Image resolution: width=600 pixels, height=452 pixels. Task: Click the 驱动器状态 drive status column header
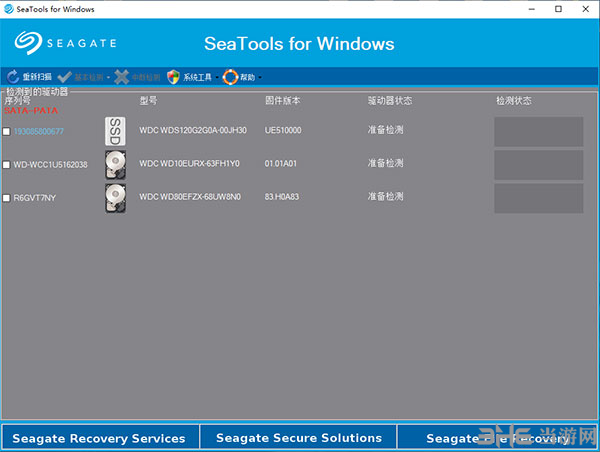tap(390, 101)
